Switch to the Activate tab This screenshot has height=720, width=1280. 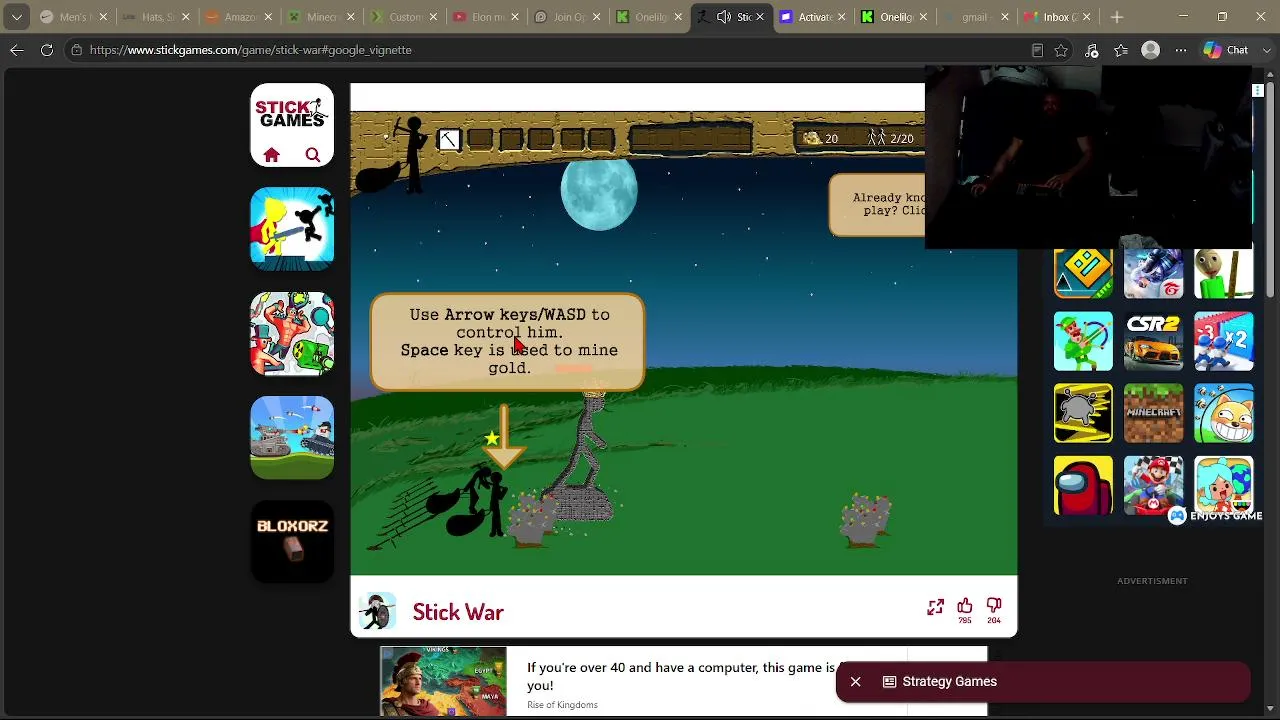tap(813, 17)
